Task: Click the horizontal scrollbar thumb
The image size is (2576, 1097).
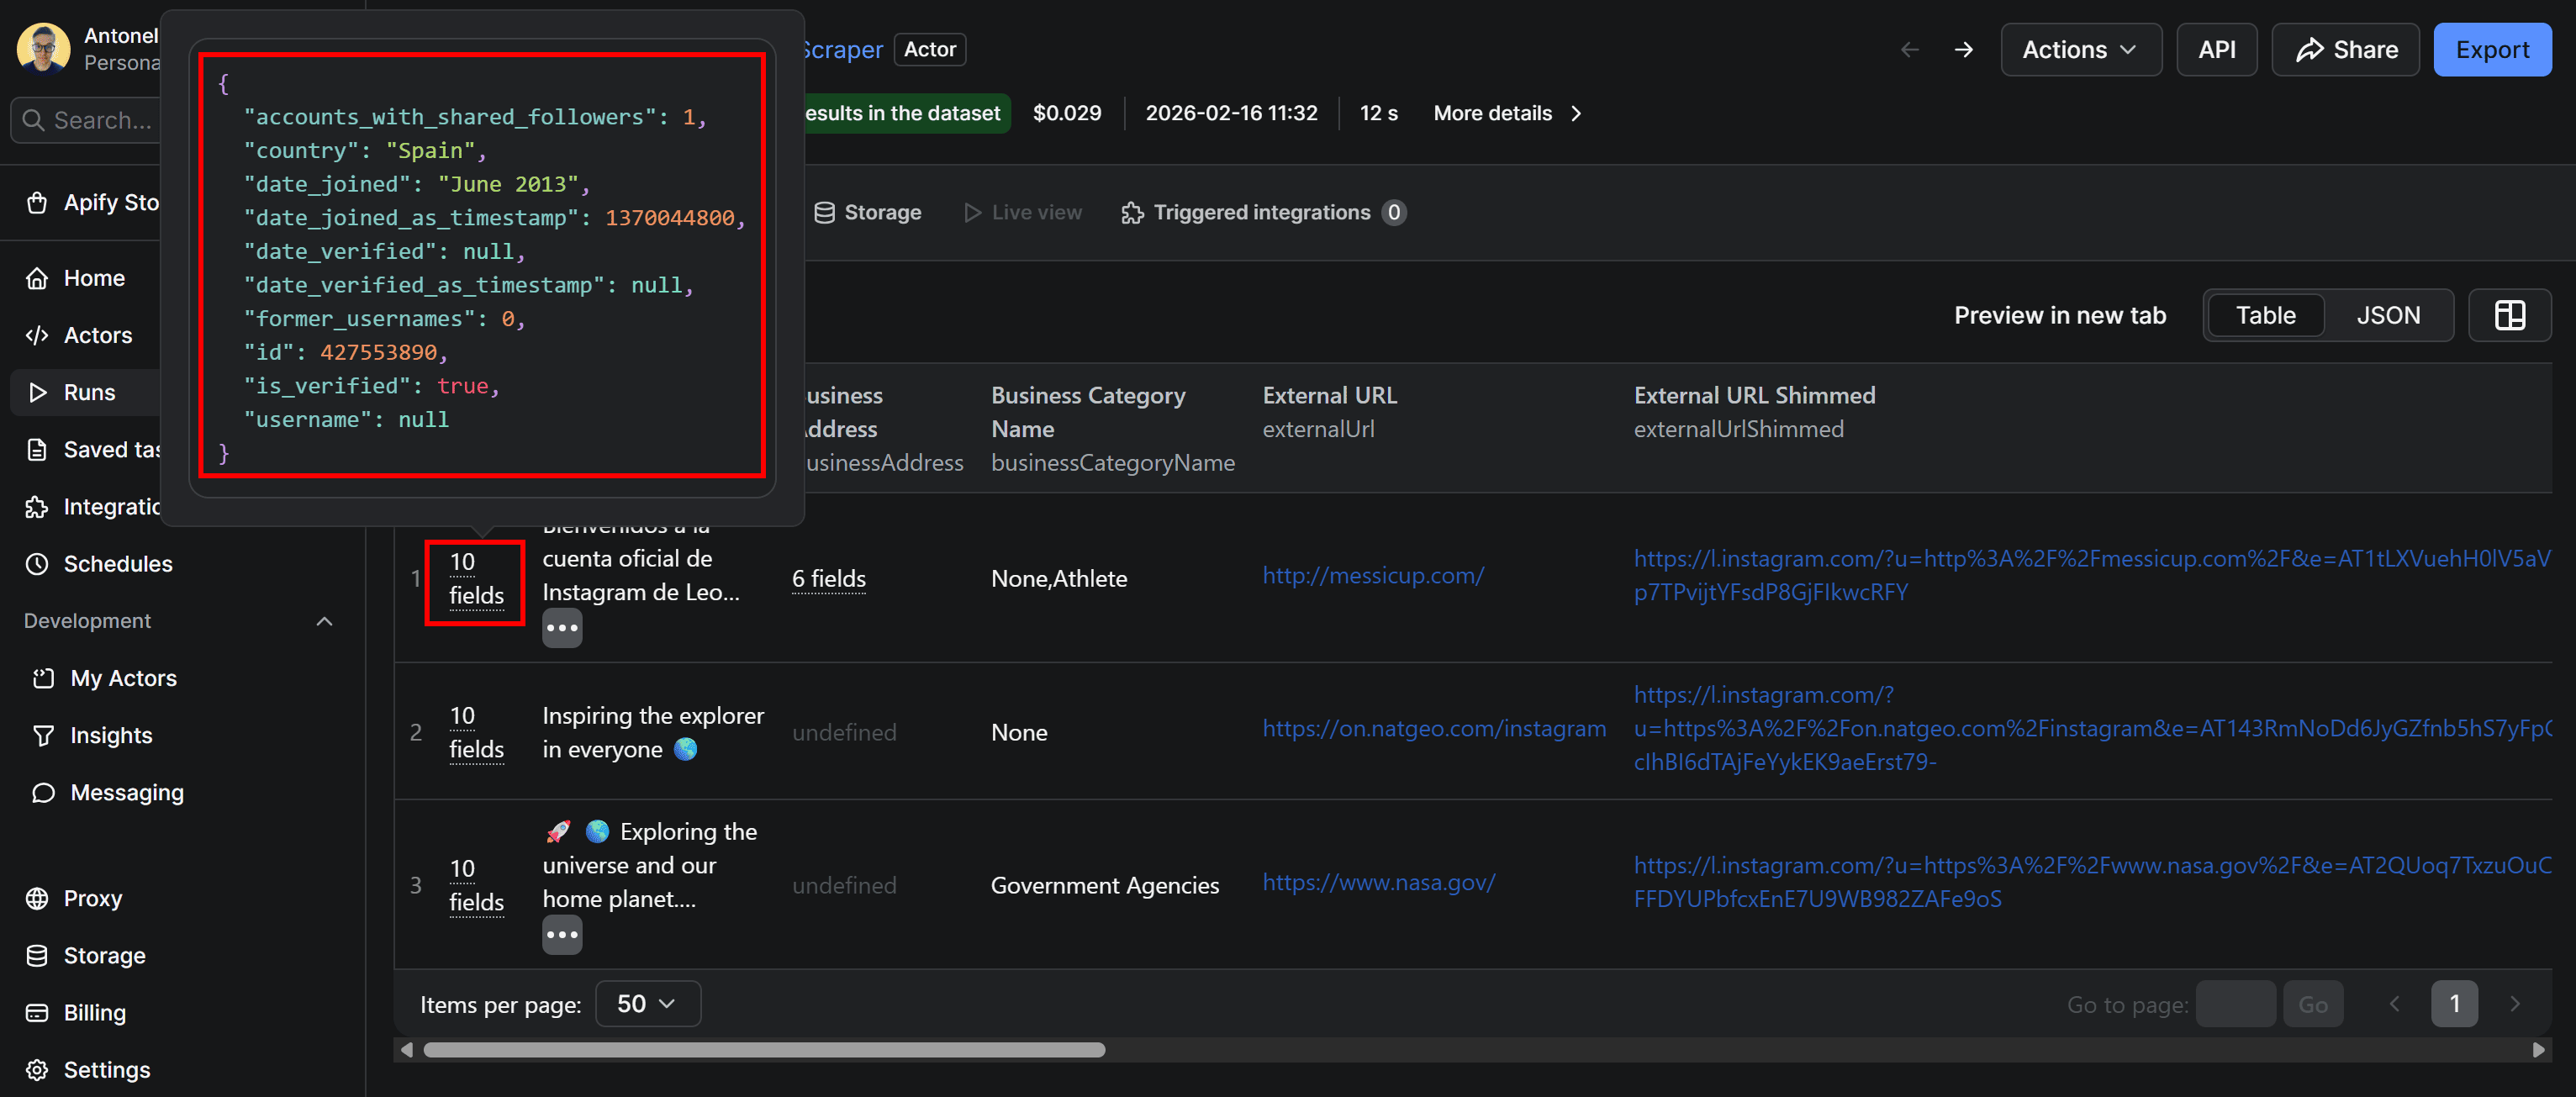Action: pos(764,1050)
